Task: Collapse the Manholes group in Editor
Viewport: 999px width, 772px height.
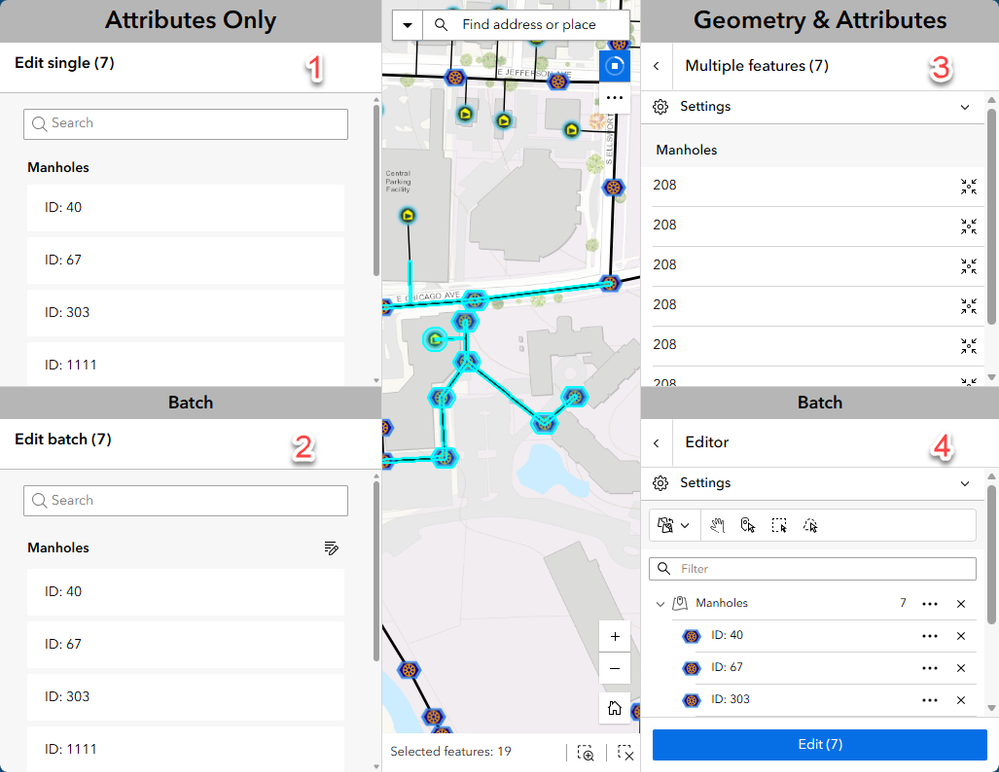Action: pos(660,604)
